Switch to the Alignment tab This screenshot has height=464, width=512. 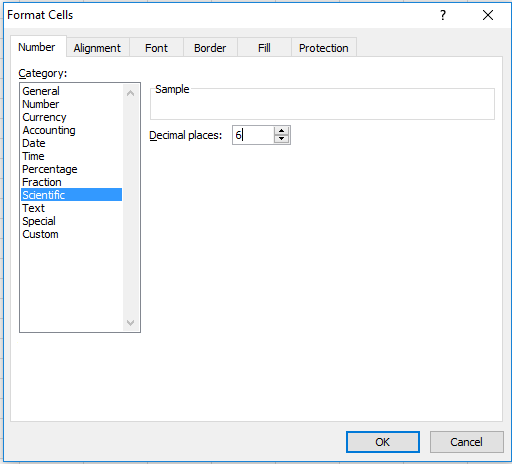point(97,48)
